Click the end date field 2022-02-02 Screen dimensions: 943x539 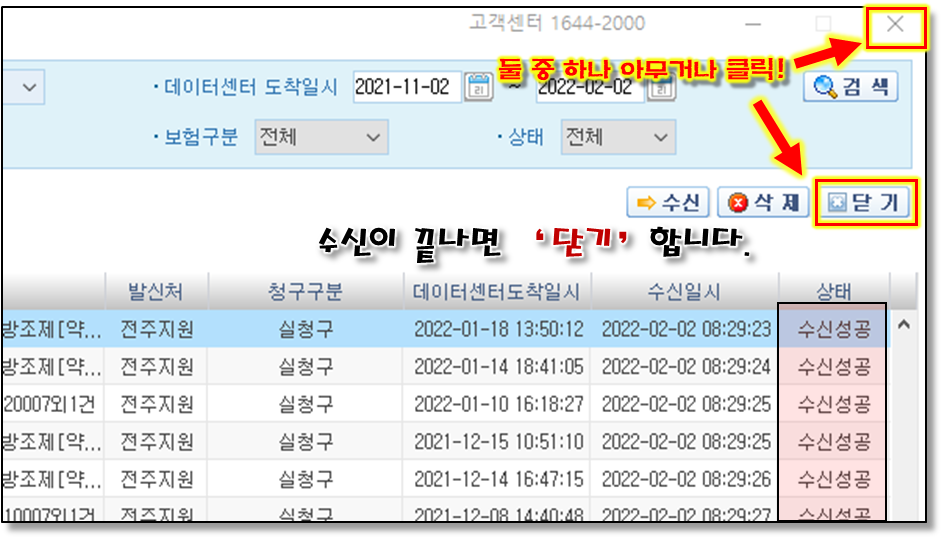[590, 88]
